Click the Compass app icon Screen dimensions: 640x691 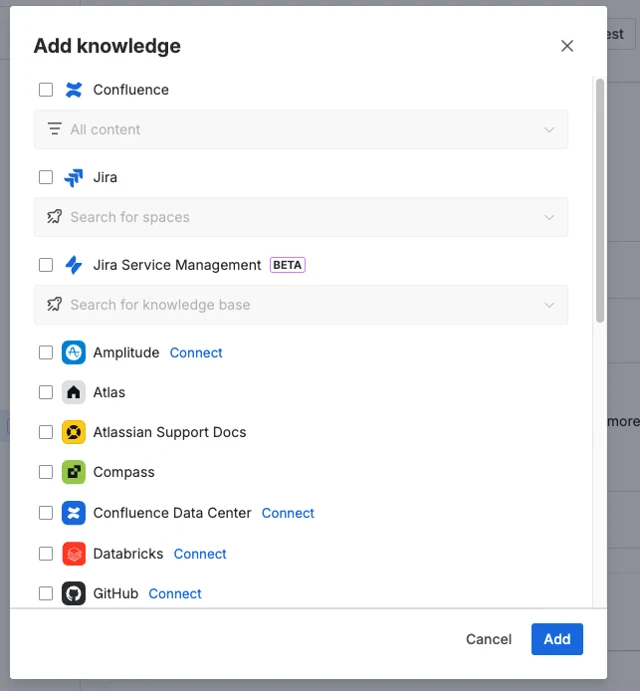tap(74, 472)
